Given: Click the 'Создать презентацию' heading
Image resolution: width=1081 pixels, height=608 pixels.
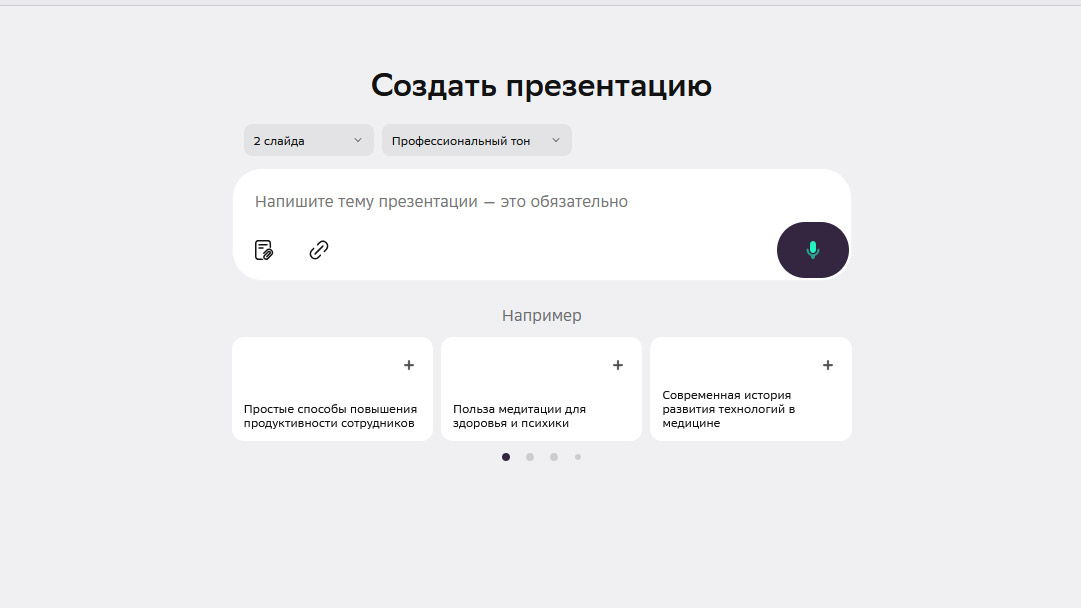Looking at the screenshot, I should point(541,86).
